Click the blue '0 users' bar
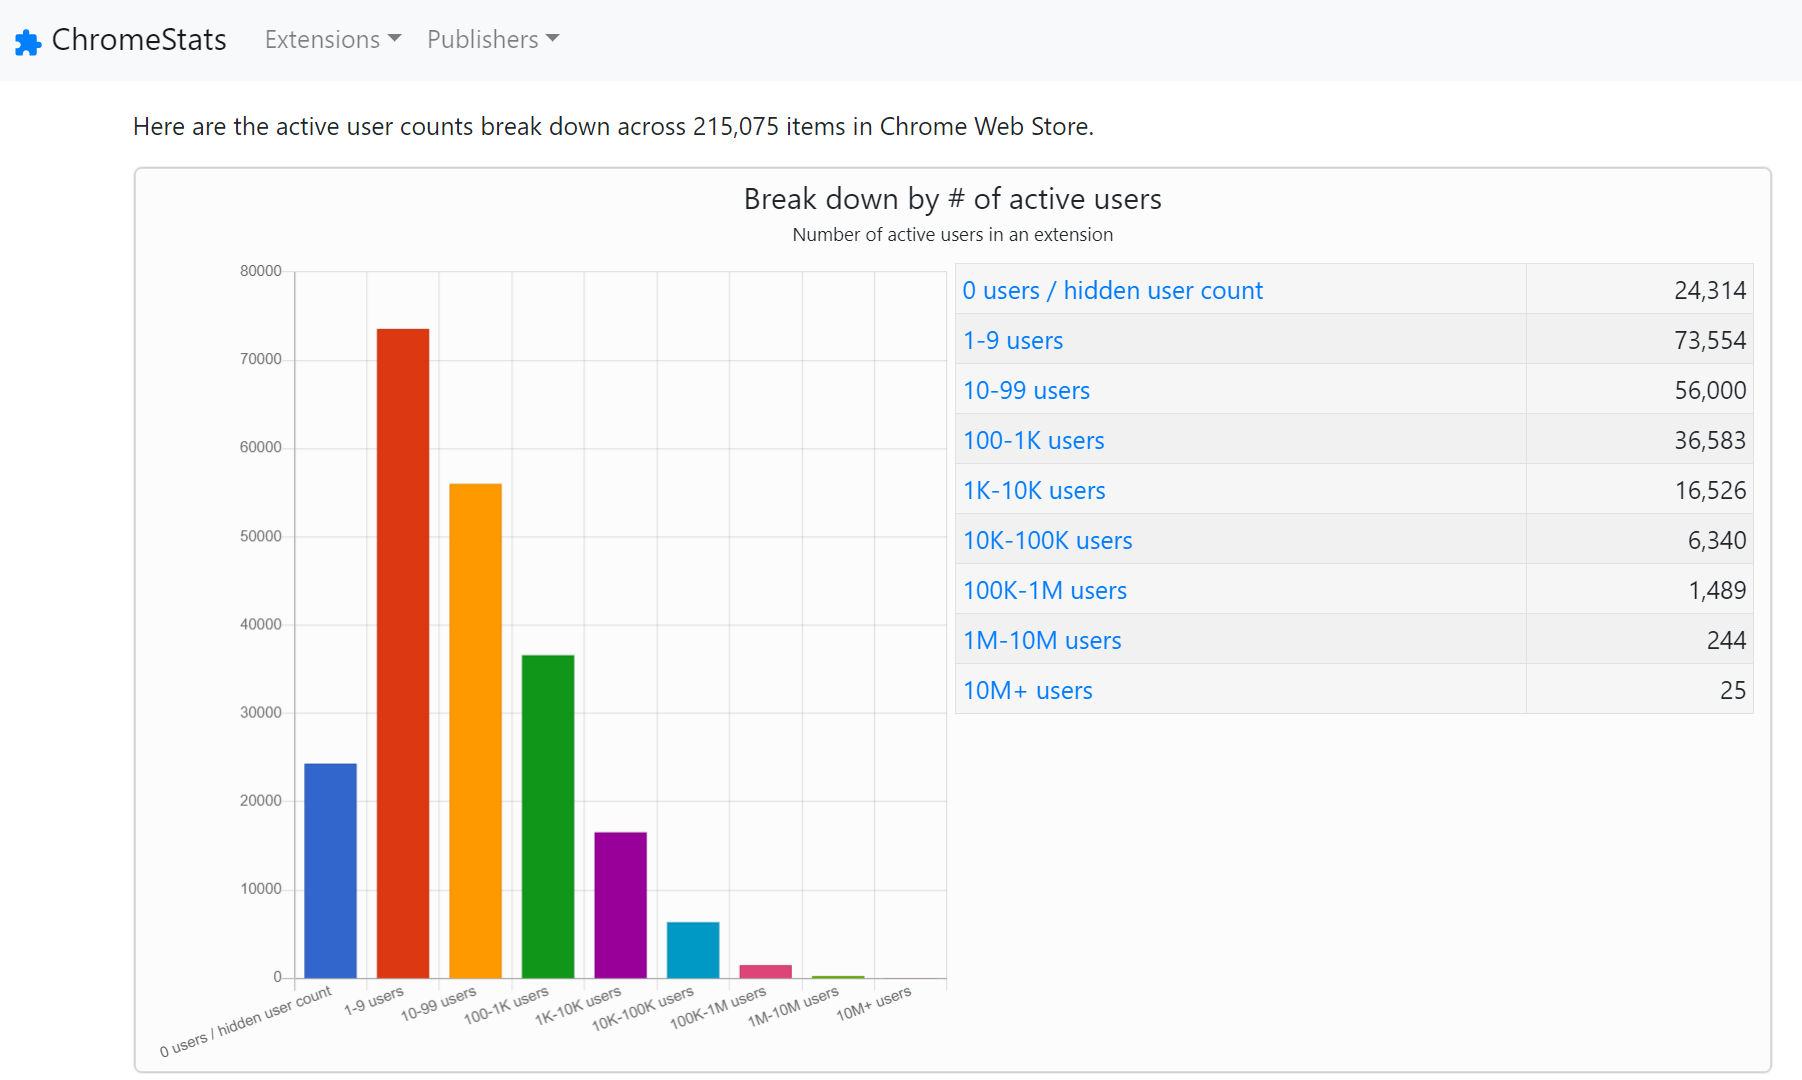Image resolution: width=1802 pixels, height=1080 pixels. [x=330, y=870]
